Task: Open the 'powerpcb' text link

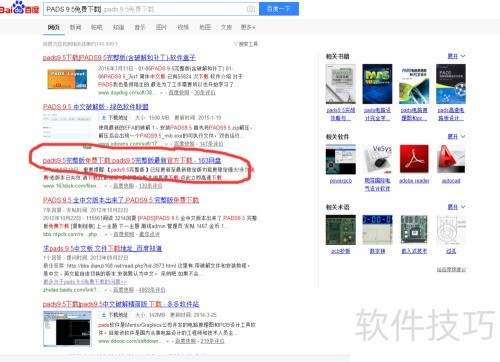Action: tap(341, 181)
